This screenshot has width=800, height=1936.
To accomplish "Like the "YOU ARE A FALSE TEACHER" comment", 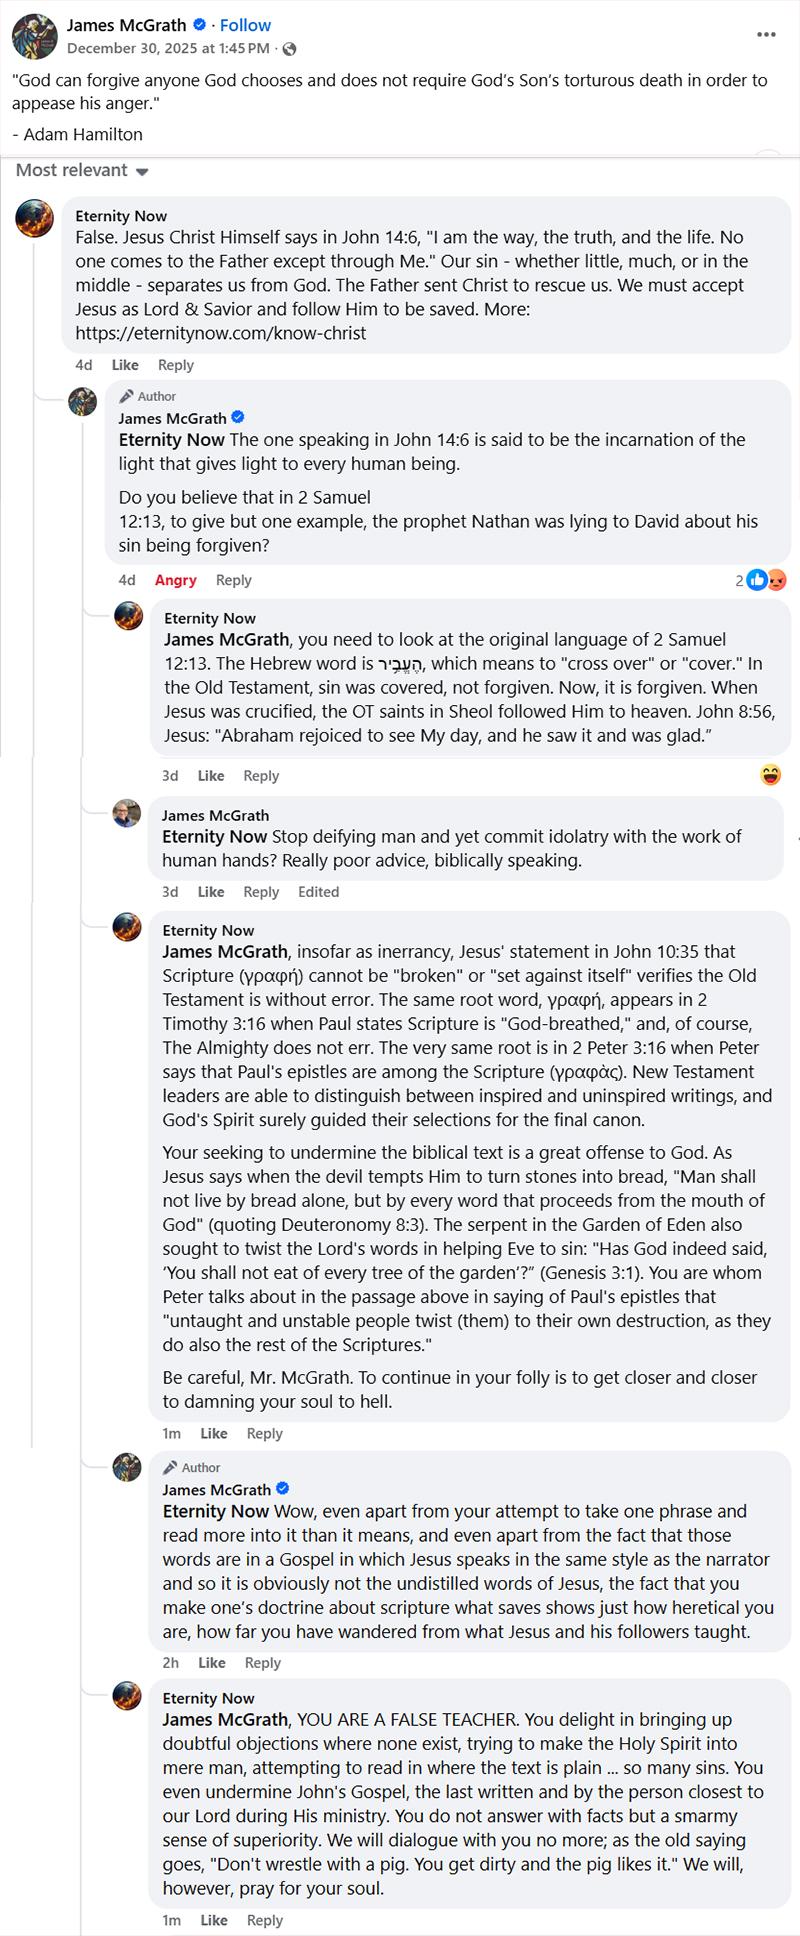I will coord(214,1920).
